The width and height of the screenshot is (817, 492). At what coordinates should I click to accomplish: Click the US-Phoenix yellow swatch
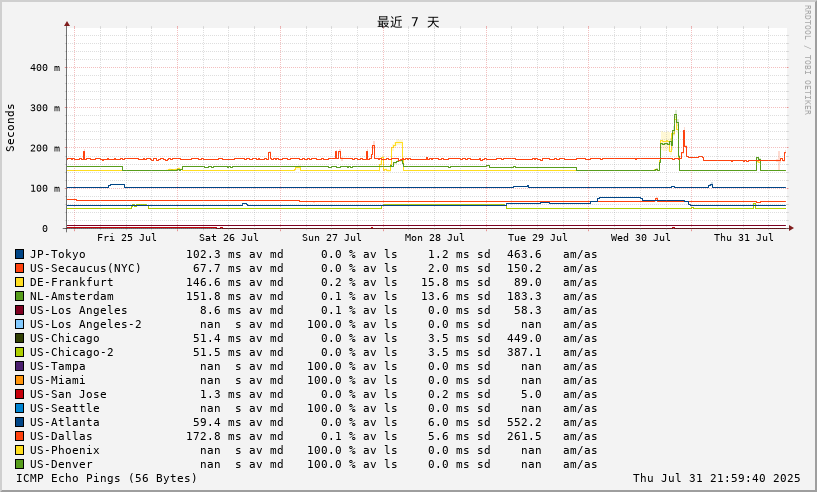pyautogui.click(x=19, y=450)
